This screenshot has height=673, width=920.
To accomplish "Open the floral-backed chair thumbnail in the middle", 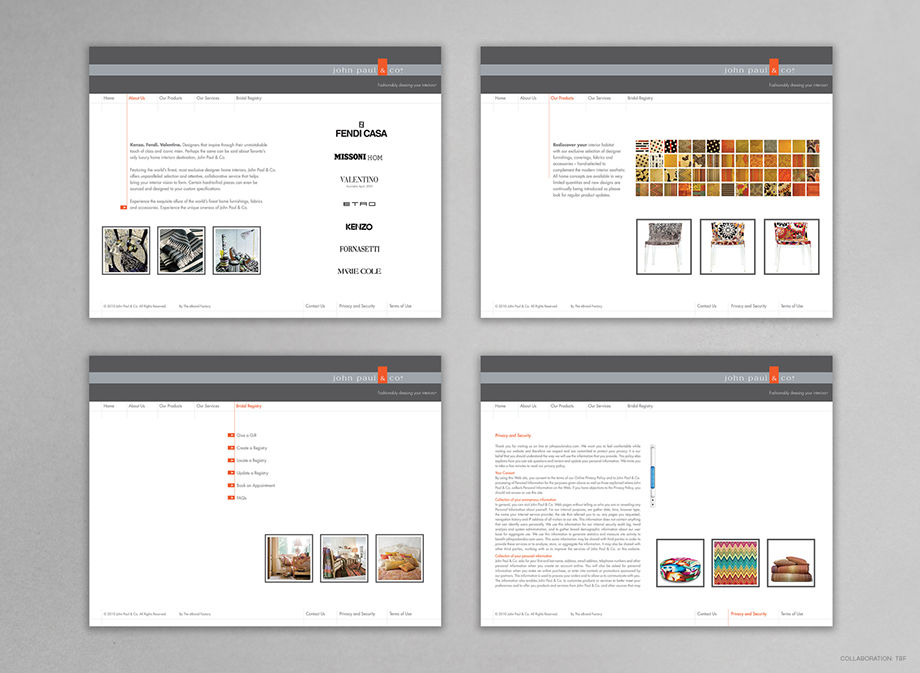I will pyautogui.click(x=728, y=246).
